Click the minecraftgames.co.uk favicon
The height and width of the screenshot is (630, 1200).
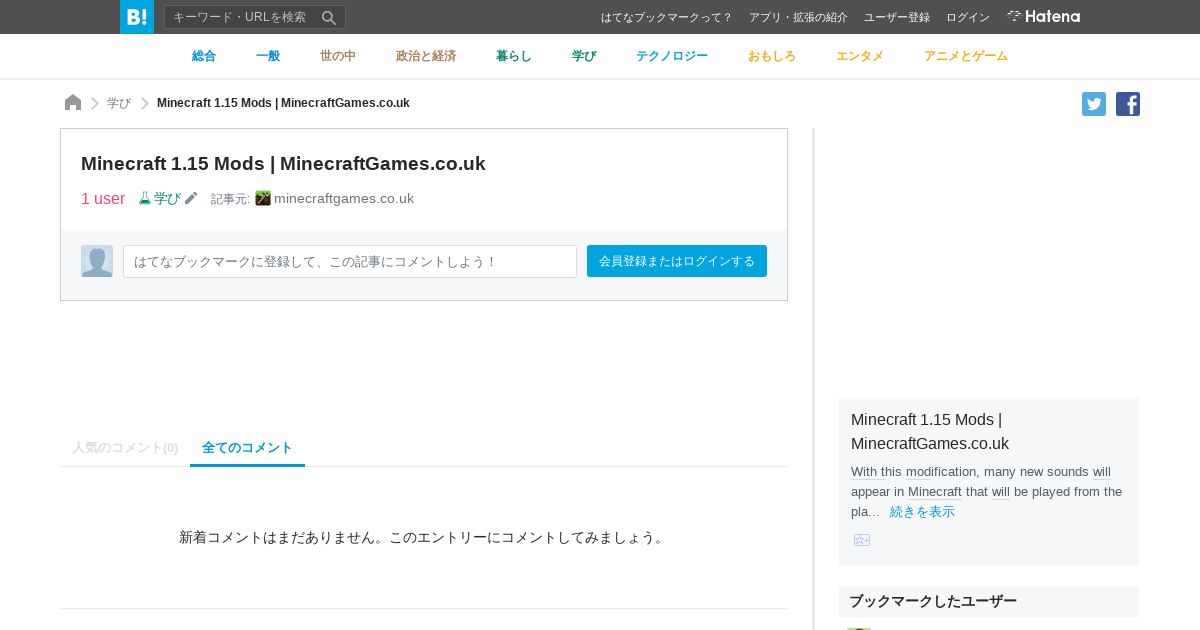pyautogui.click(x=263, y=198)
